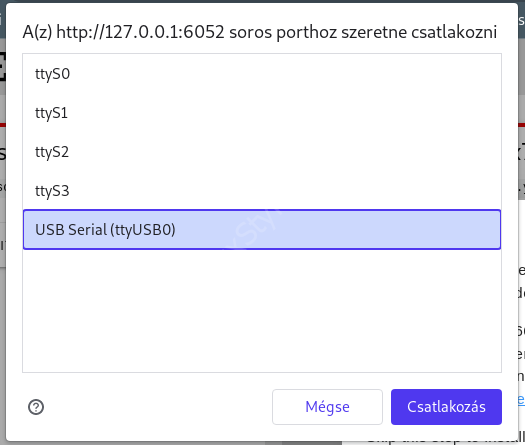525x445 pixels.
Task: Click the cut-off 'Skip this step' text below dialog
Action: (445, 441)
